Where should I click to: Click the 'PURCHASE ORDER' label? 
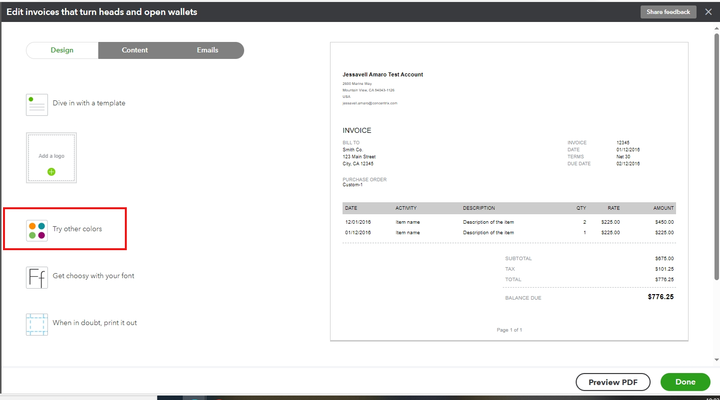[x=365, y=180]
